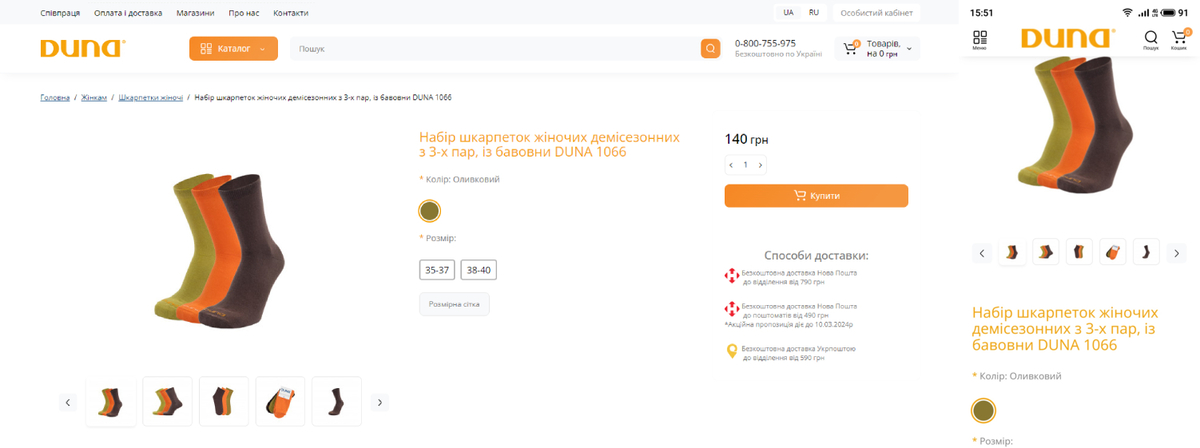Choose the olive color swatch on desktop
1200x448 pixels.
pyautogui.click(x=430, y=211)
